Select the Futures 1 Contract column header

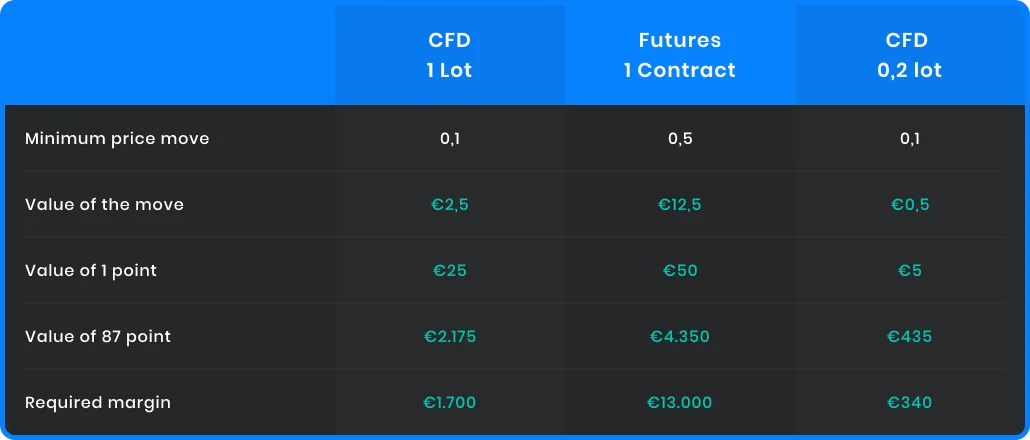680,55
